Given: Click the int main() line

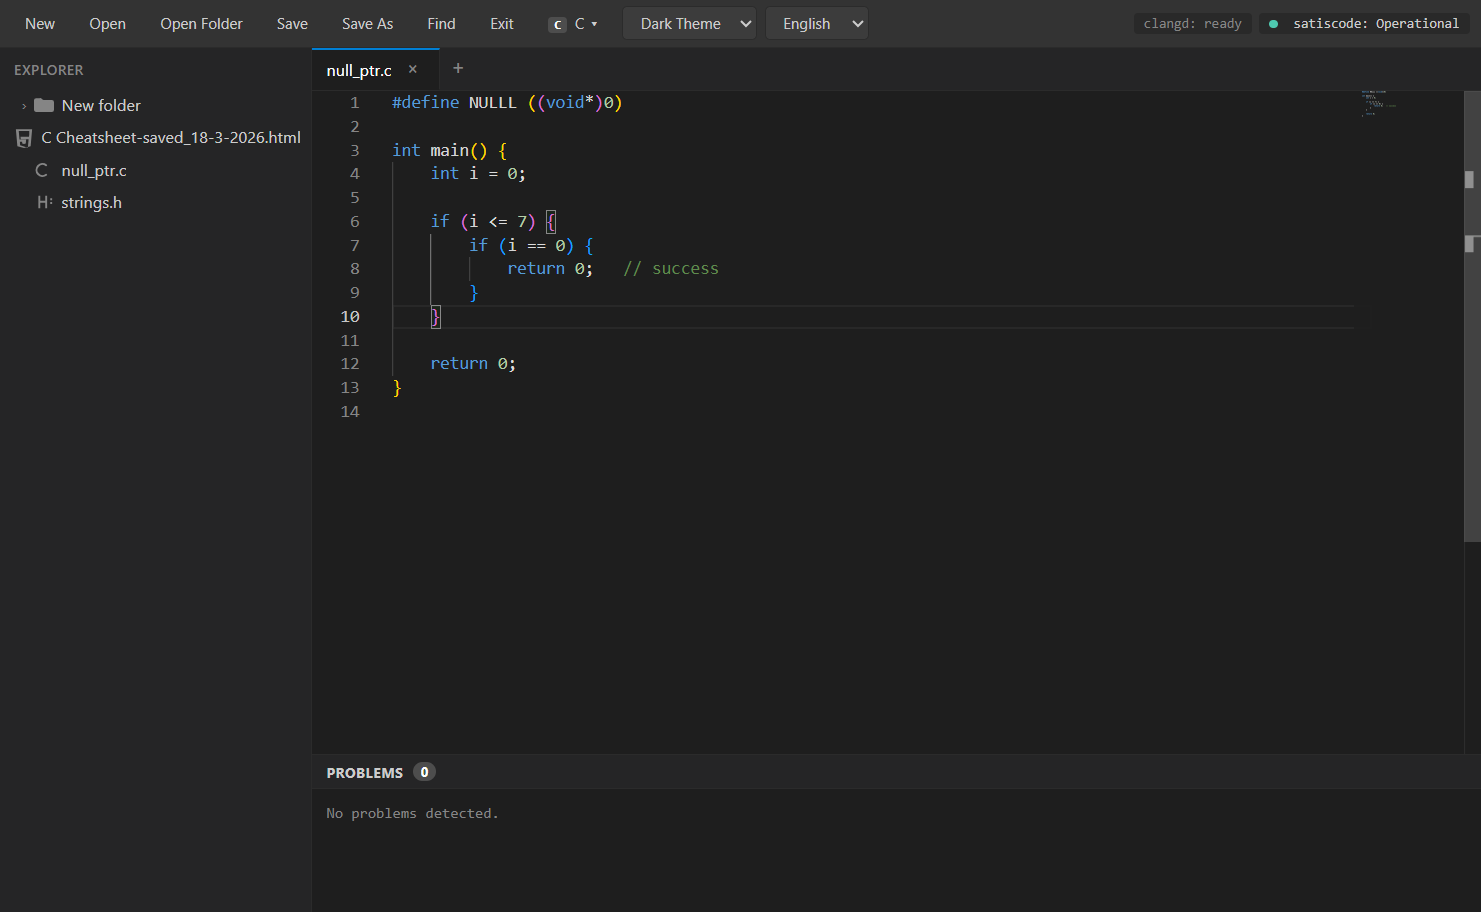Looking at the screenshot, I should coord(449,150).
